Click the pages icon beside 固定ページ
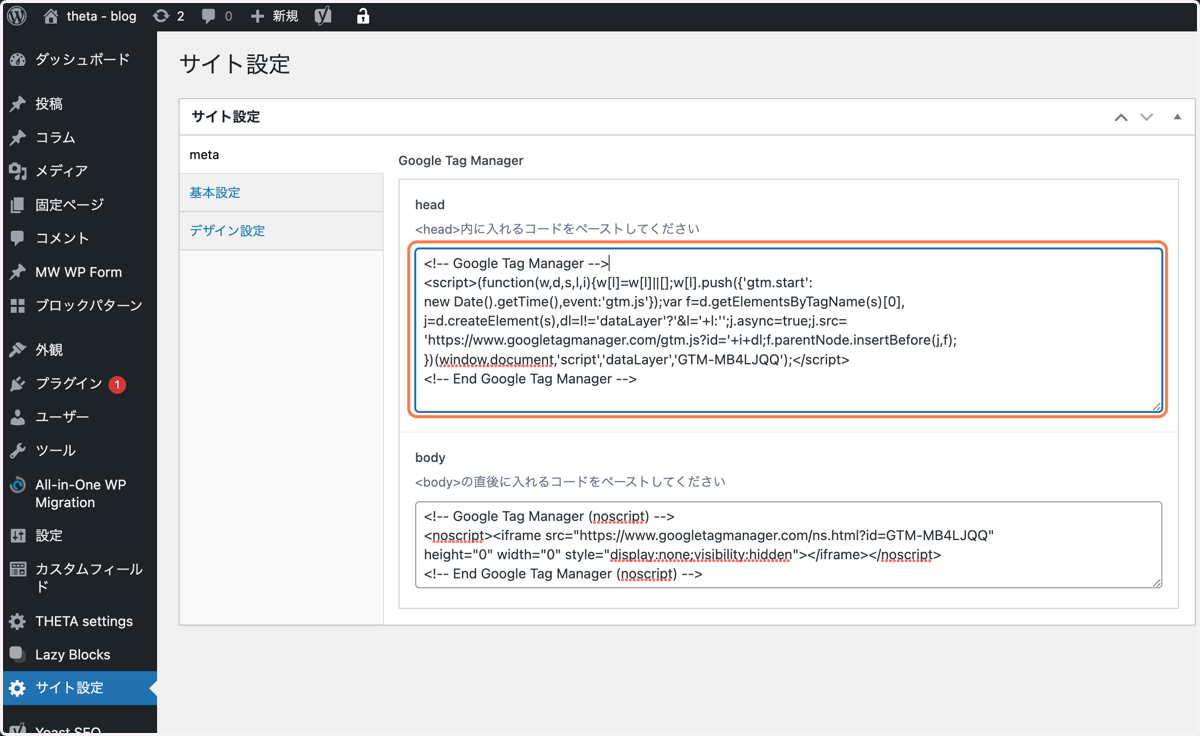The image size is (1200, 736). click(x=17, y=205)
